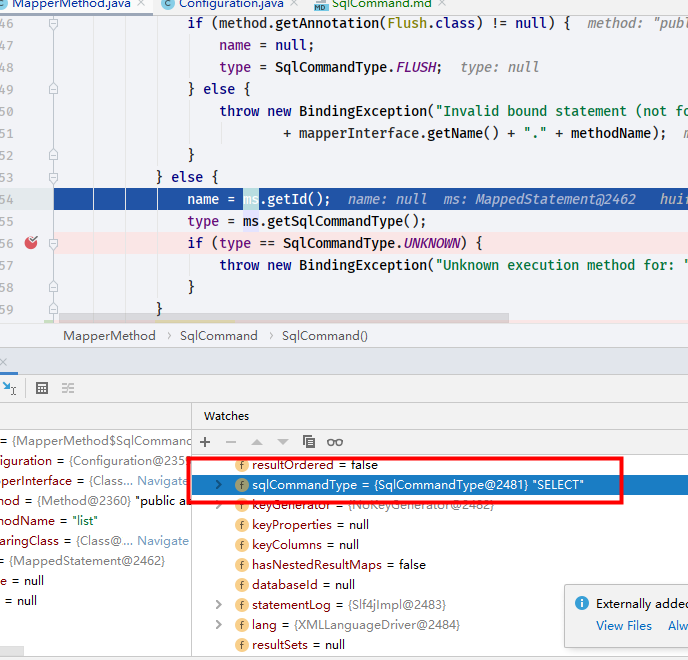688x660 pixels.
Task: Expand the statementLog tree node
Action: 219,605
